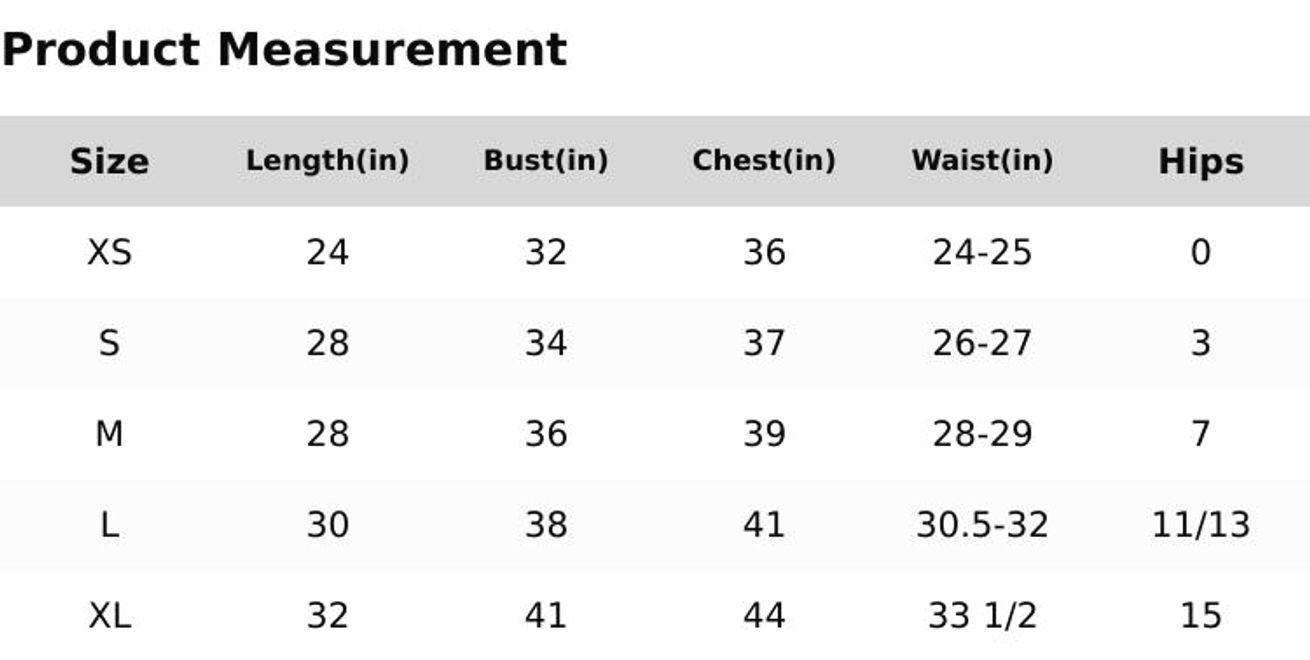The width and height of the screenshot is (1310, 660).
Task: Click the Size column header
Action: (109, 161)
